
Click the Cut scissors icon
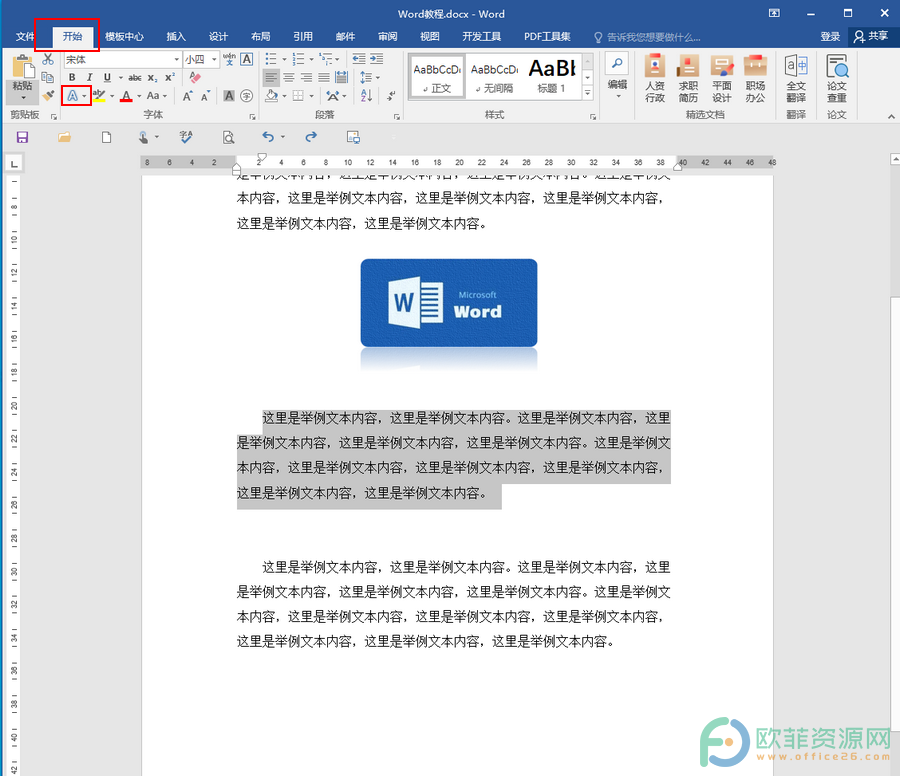pyautogui.click(x=48, y=60)
